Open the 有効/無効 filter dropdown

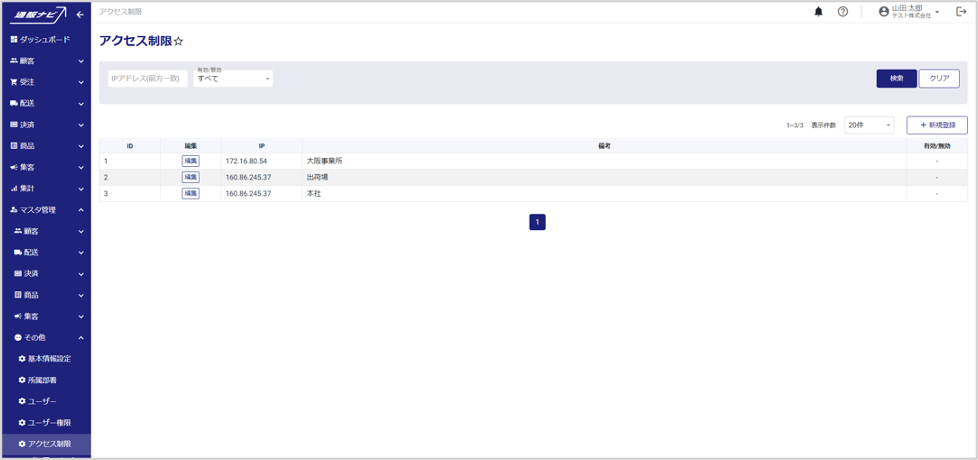pyautogui.click(x=233, y=78)
